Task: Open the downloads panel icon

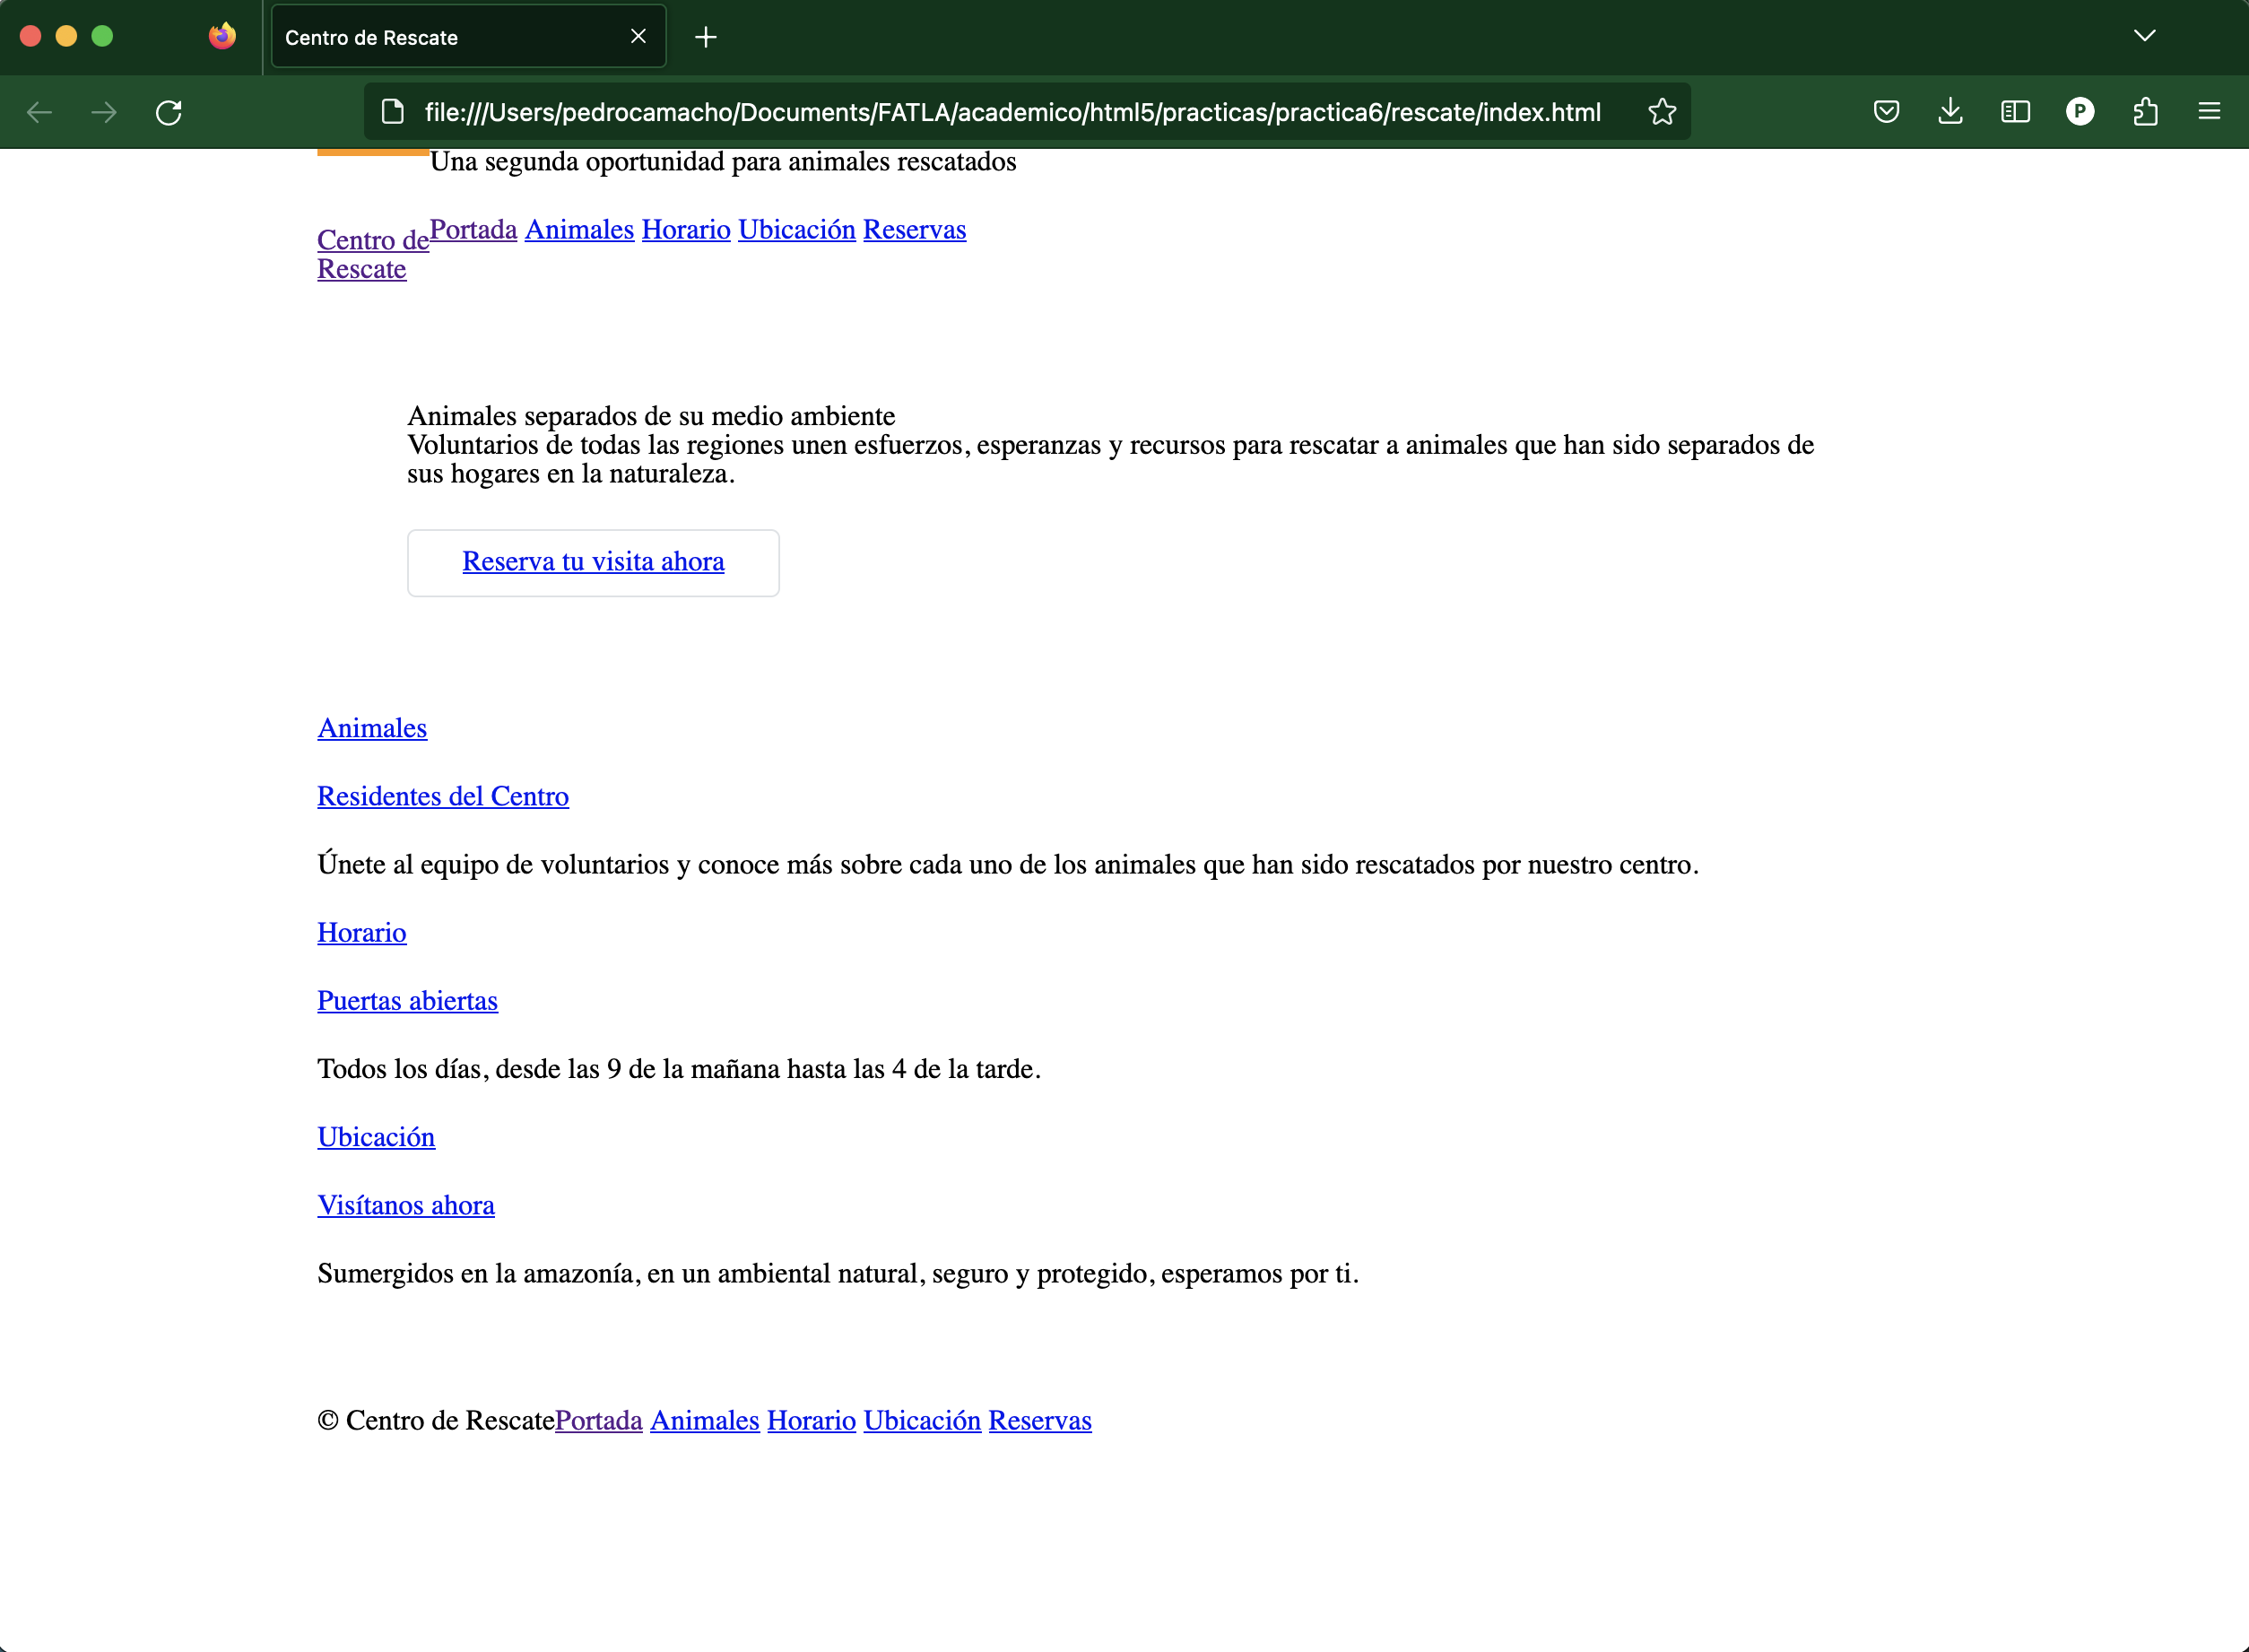Action: (1950, 112)
